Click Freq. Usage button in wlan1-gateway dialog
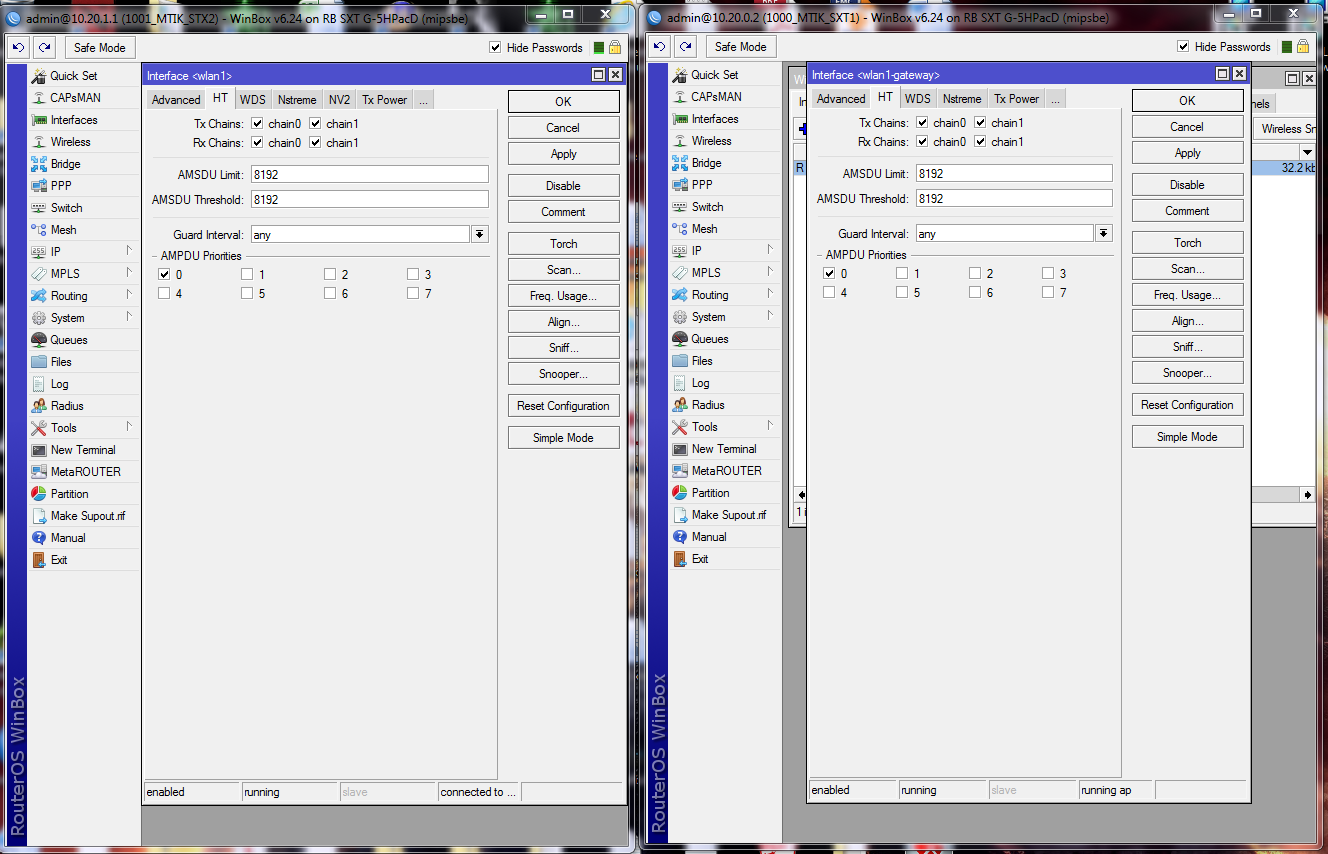The width and height of the screenshot is (1328, 854). tap(1188, 295)
